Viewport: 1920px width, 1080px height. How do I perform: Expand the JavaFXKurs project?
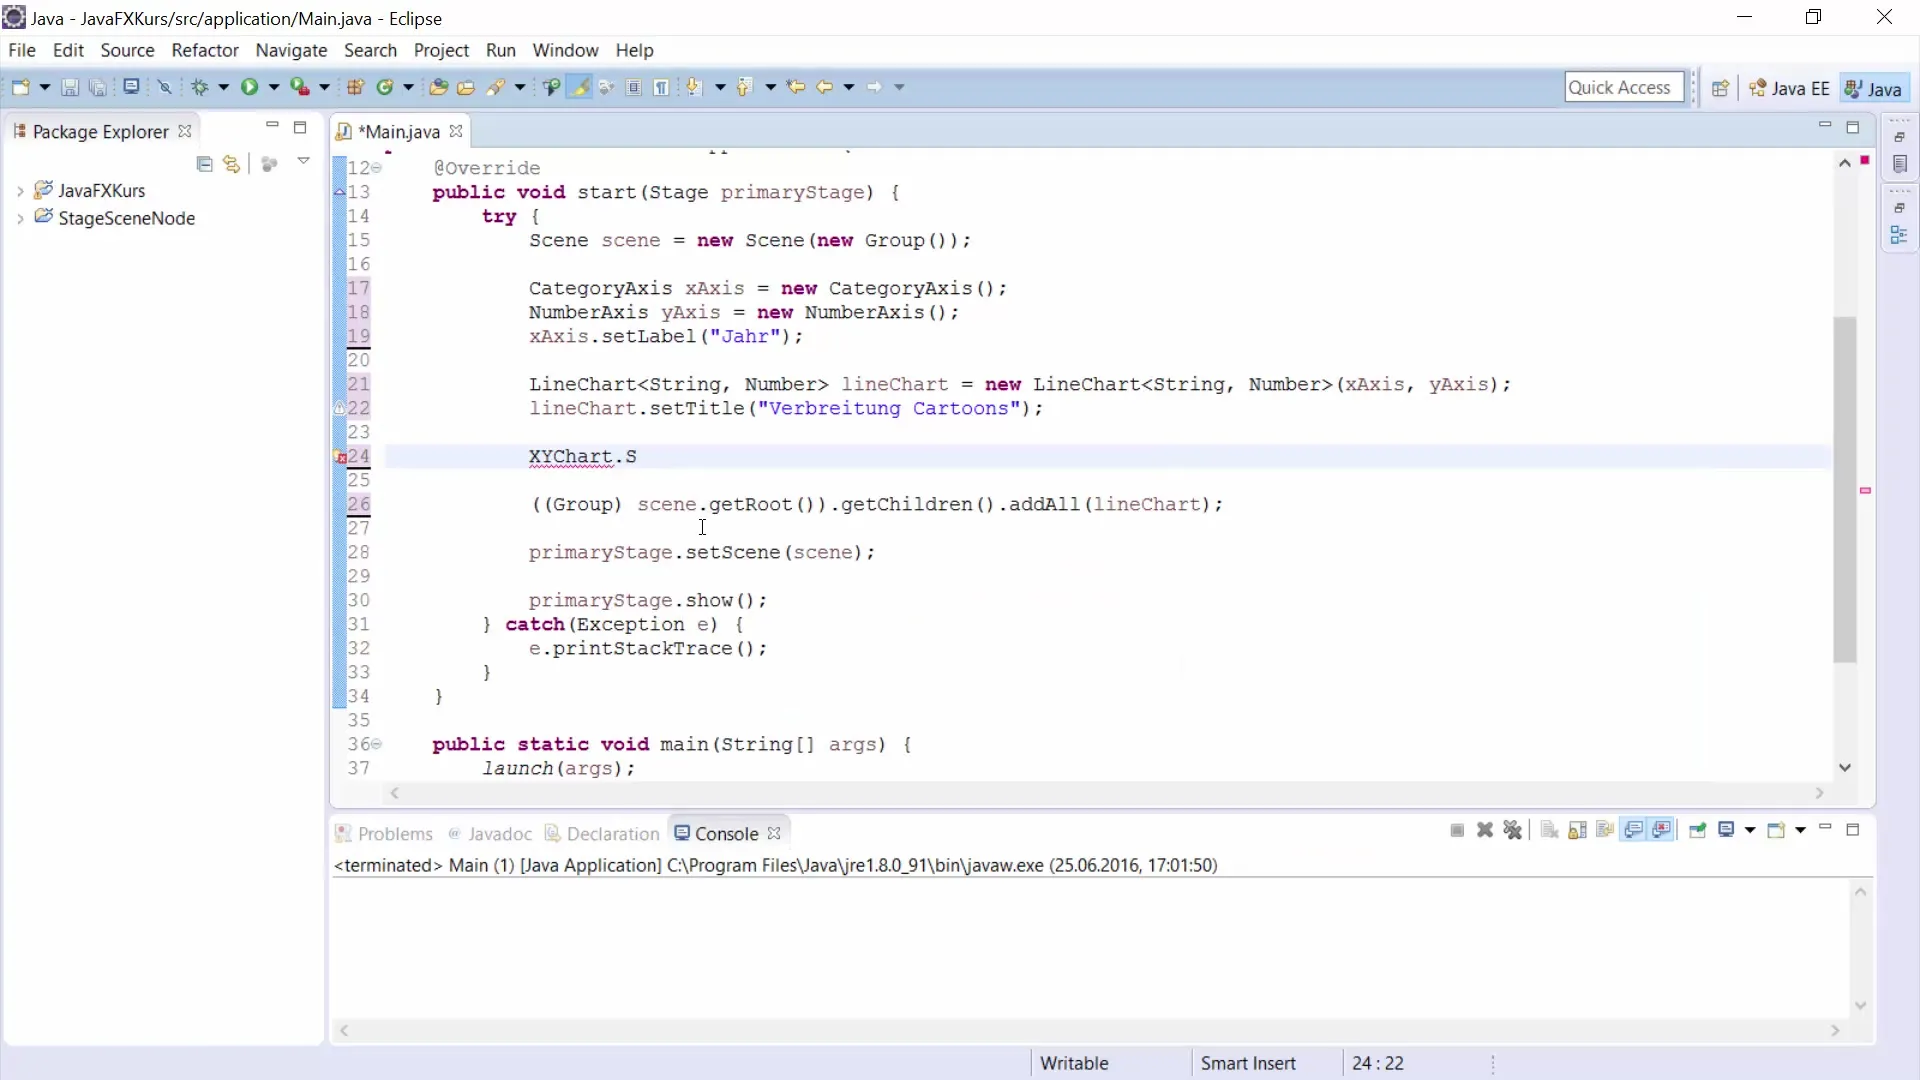pos(20,191)
